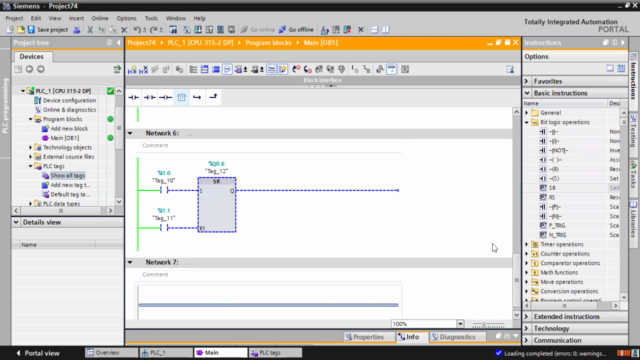Expand the Technology objects folder
The image size is (640, 360).
31,147
